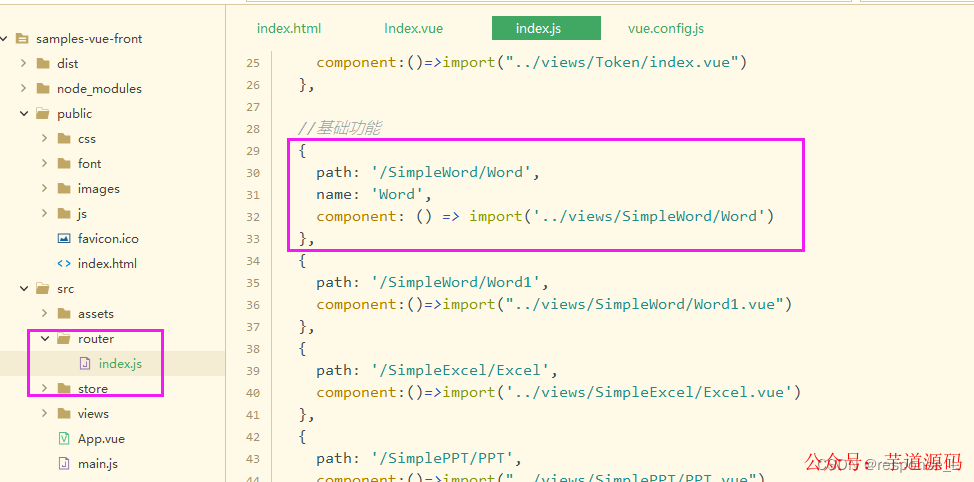Click the dist folder icon
974x482 pixels.
43,63
